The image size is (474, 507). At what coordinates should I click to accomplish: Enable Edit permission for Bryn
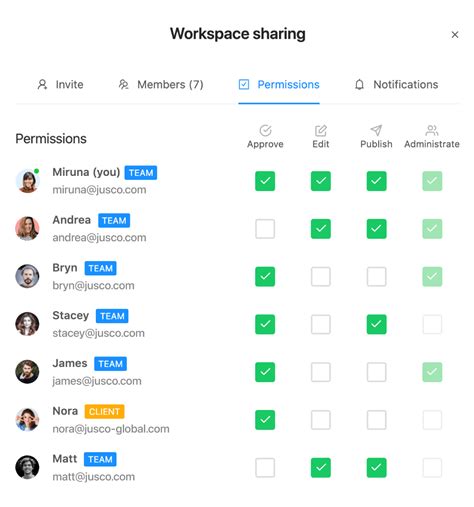click(x=321, y=276)
